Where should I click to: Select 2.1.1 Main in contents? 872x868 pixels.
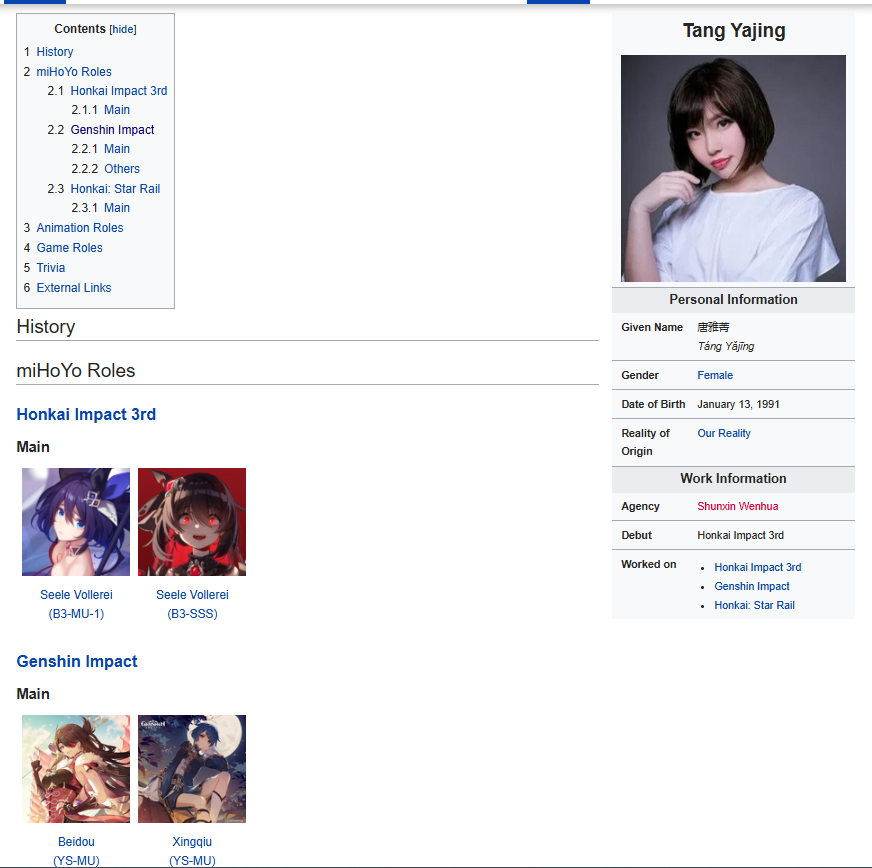117,110
